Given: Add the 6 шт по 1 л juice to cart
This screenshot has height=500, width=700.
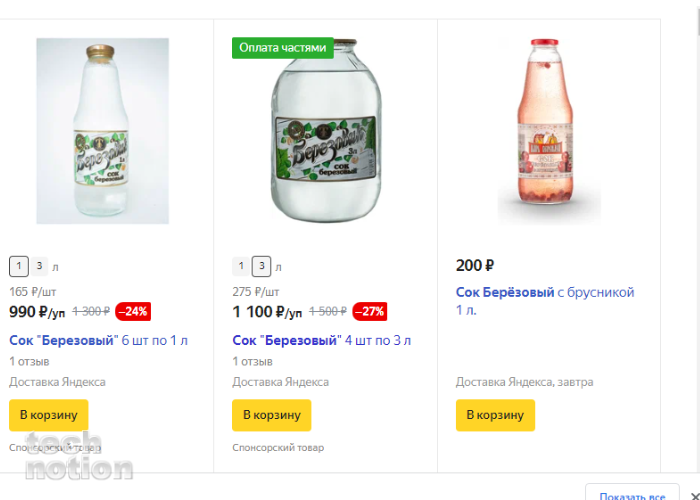Looking at the screenshot, I should click(x=49, y=415).
